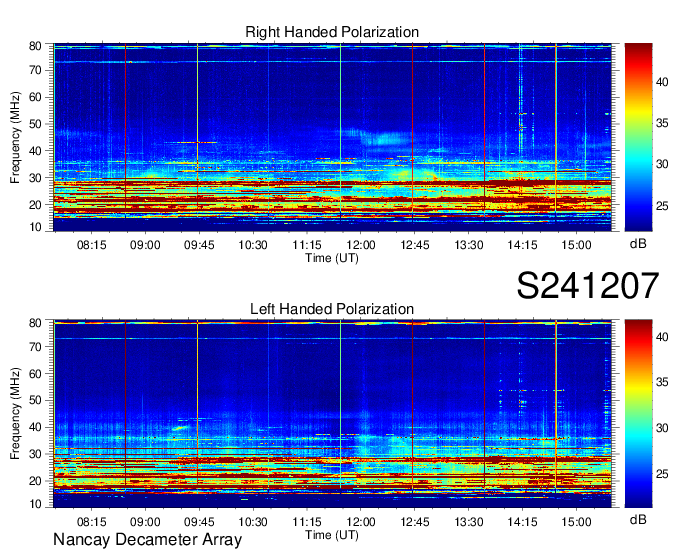
Task: Click the "Nancay Decameter Array" caption
Action: (x=147, y=539)
